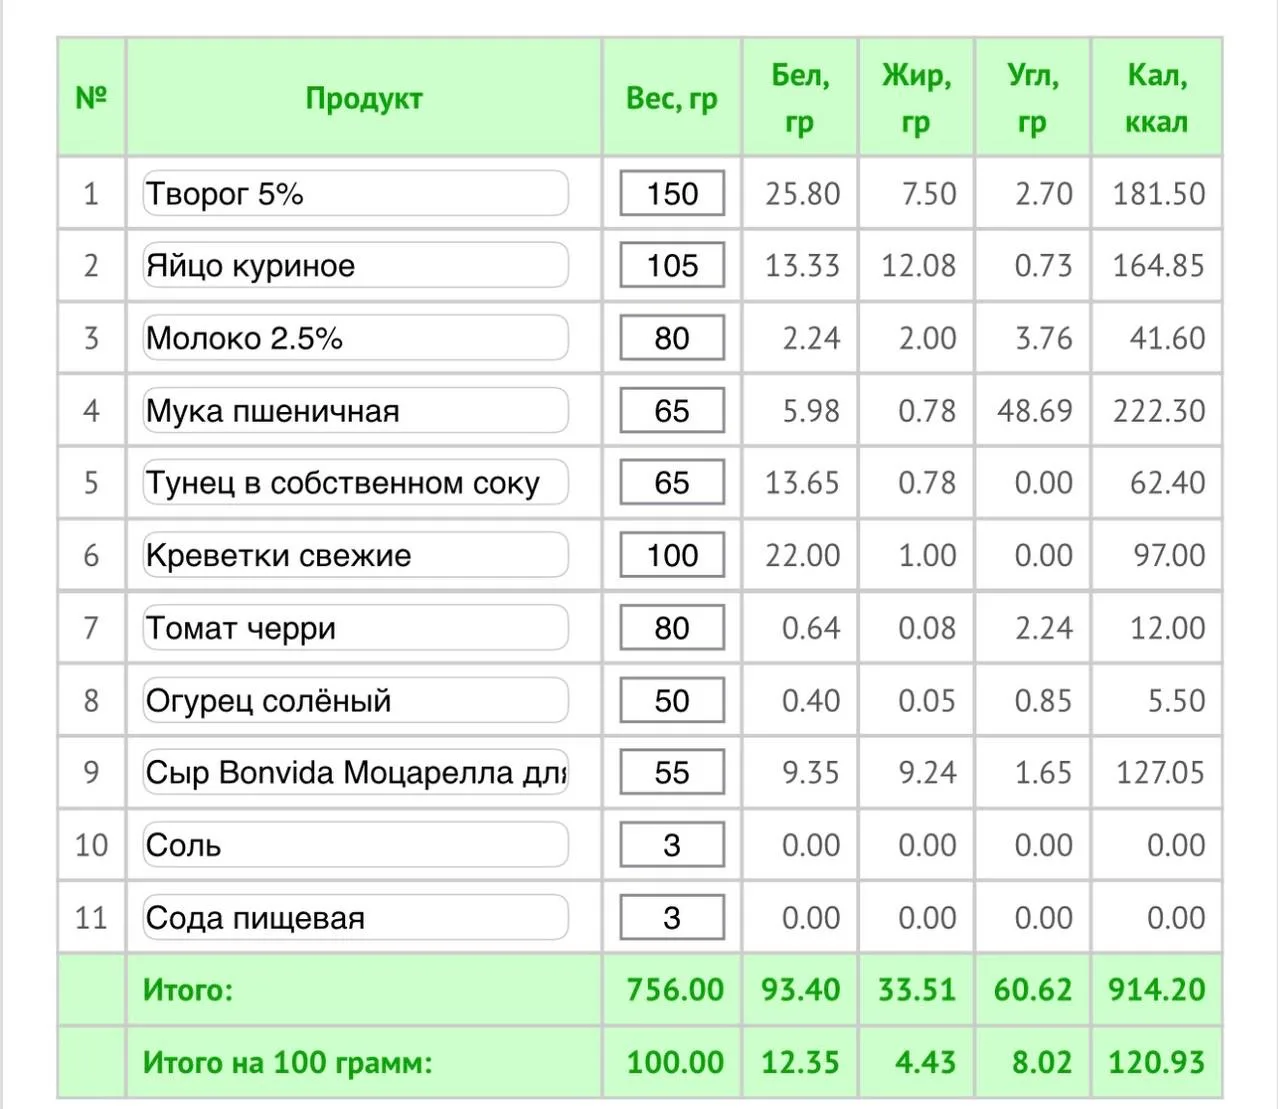Click the Творог 5% product name field
The height and width of the screenshot is (1109, 1280).
tap(356, 193)
